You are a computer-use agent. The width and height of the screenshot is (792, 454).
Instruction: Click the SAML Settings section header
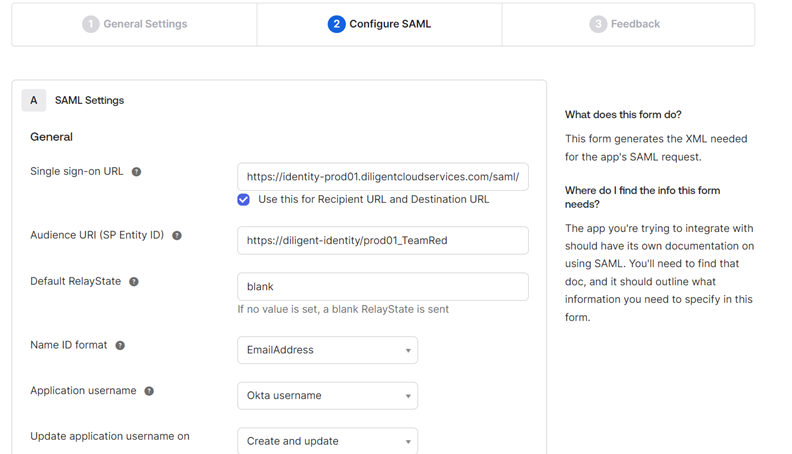click(90, 101)
